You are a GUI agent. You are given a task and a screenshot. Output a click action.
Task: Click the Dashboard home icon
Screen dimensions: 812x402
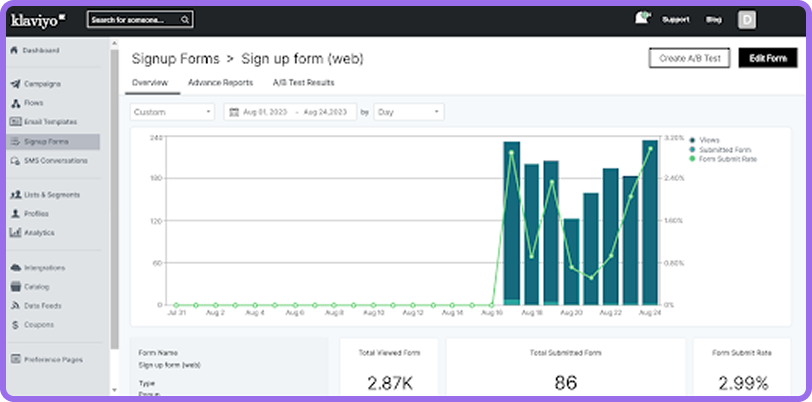coord(14,50)
